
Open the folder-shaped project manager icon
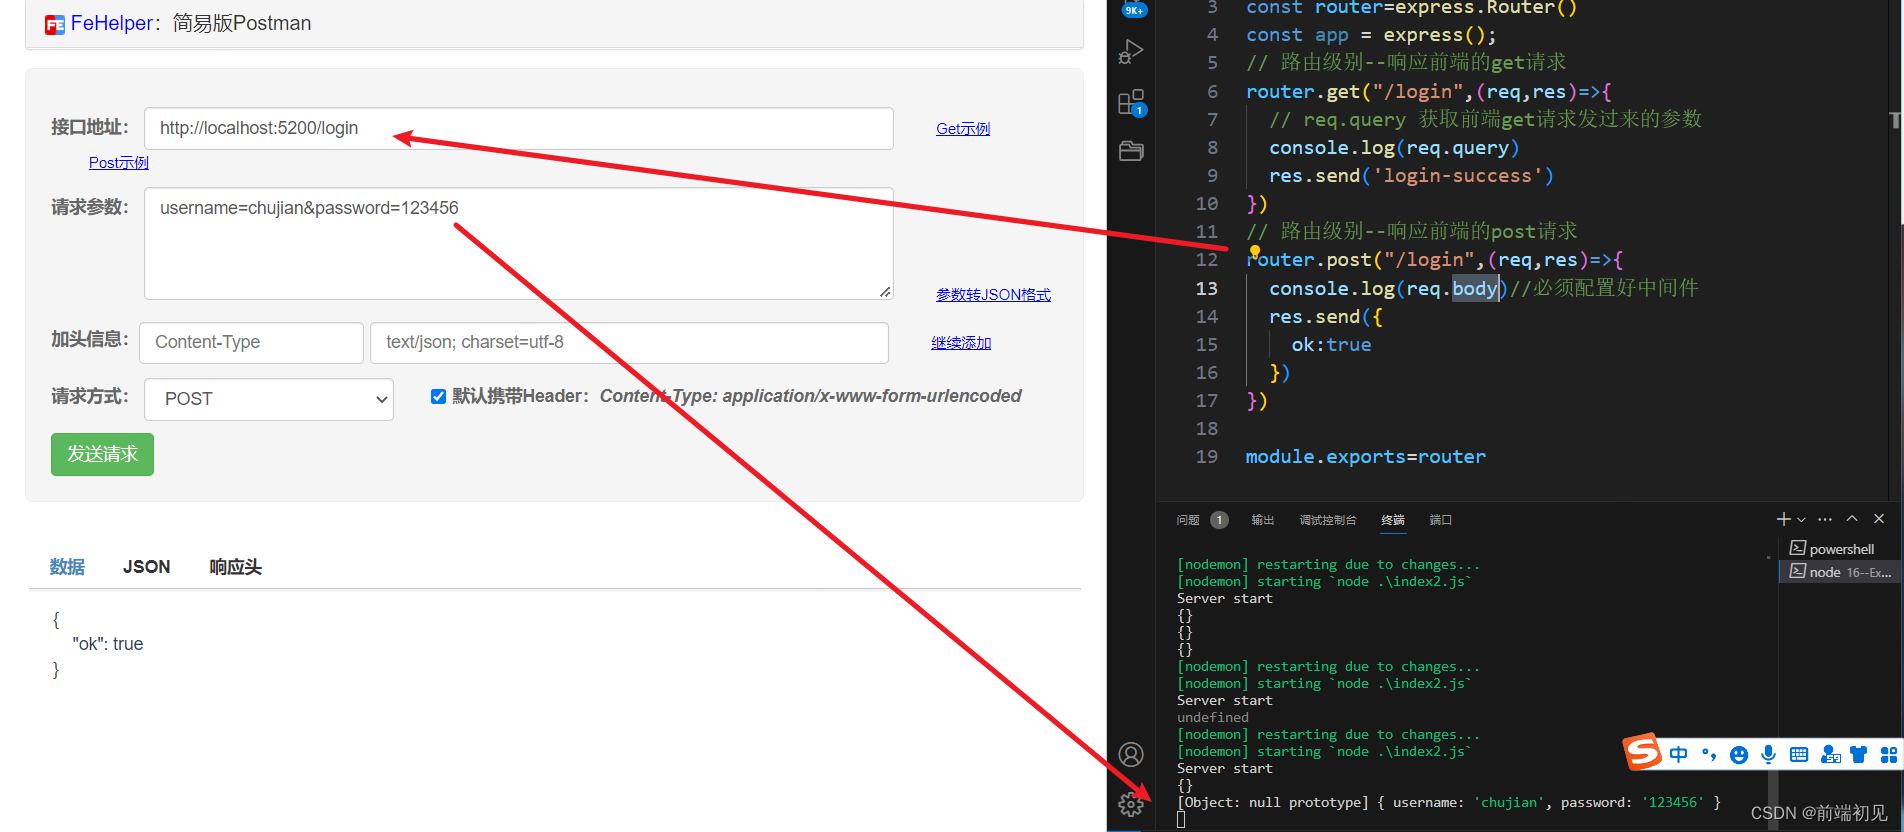[x=1131, y=151]
